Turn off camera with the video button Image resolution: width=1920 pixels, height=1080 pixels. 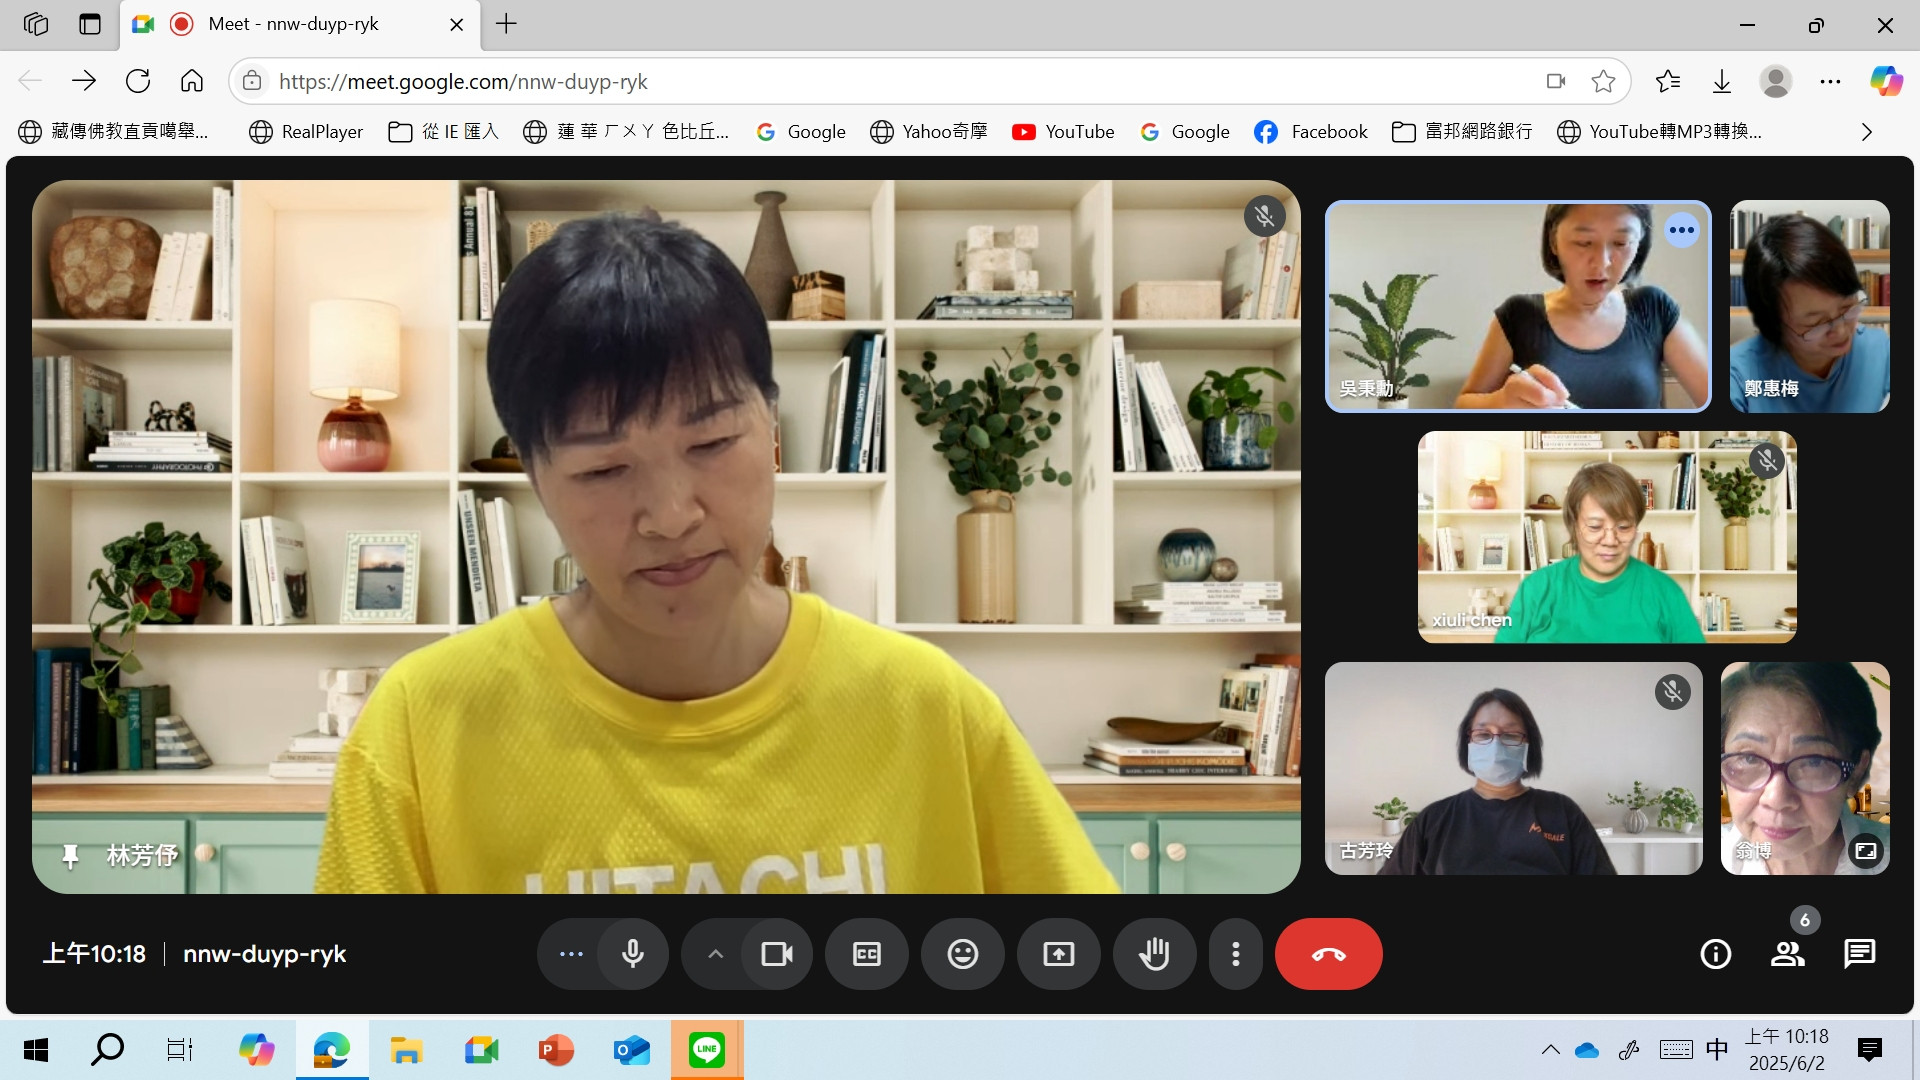pos(777,954)
